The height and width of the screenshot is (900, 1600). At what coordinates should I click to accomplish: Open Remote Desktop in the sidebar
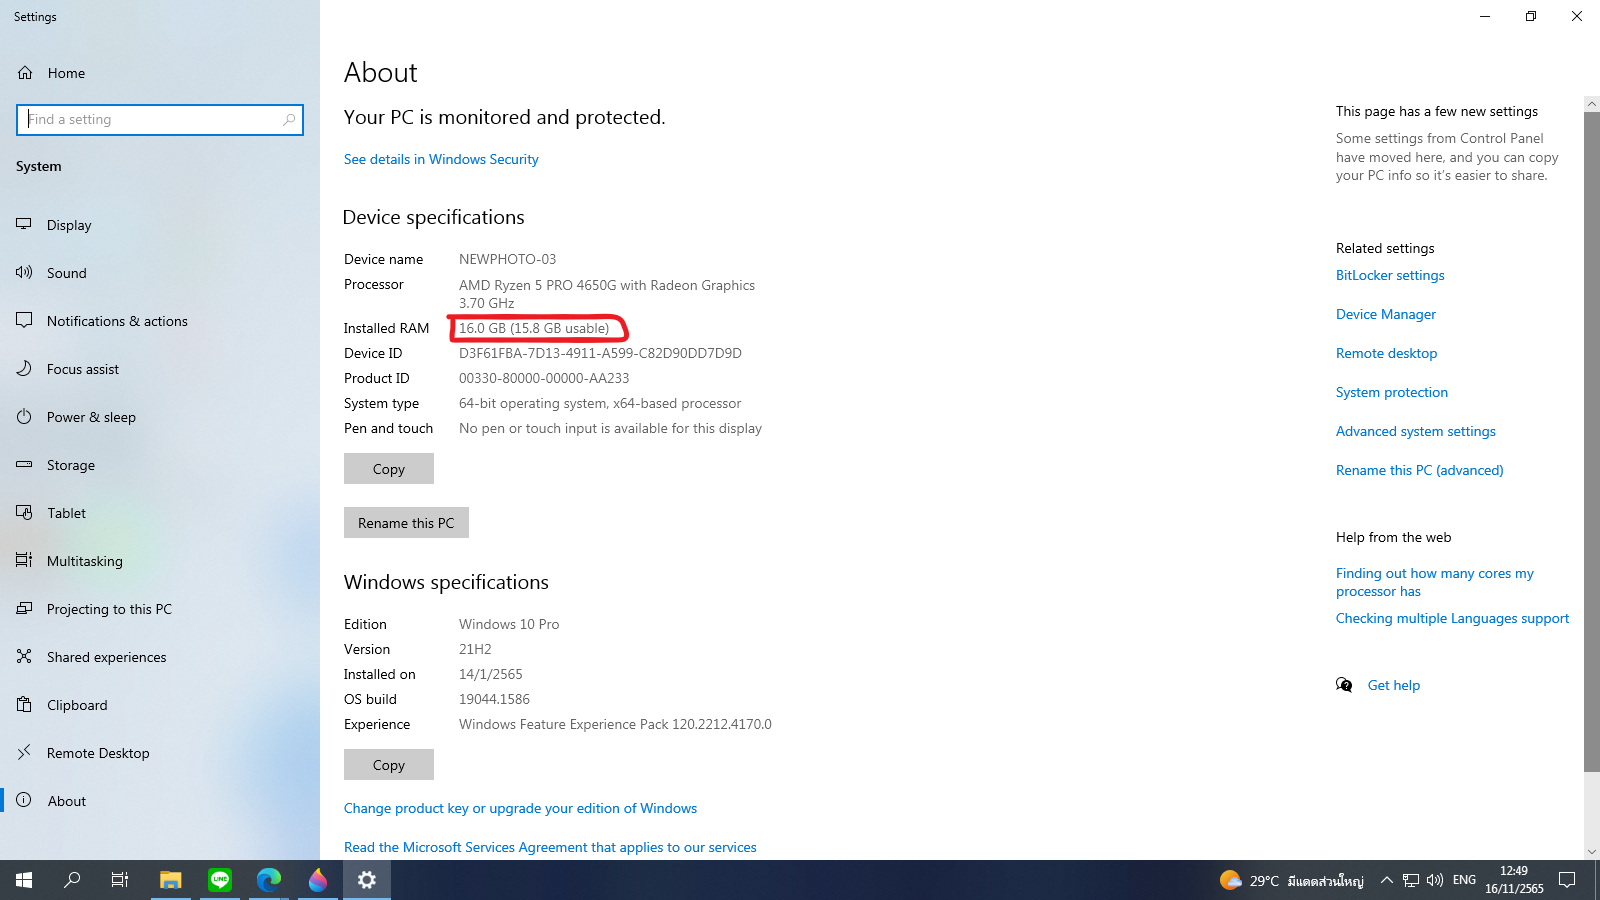tap(98, 753)
